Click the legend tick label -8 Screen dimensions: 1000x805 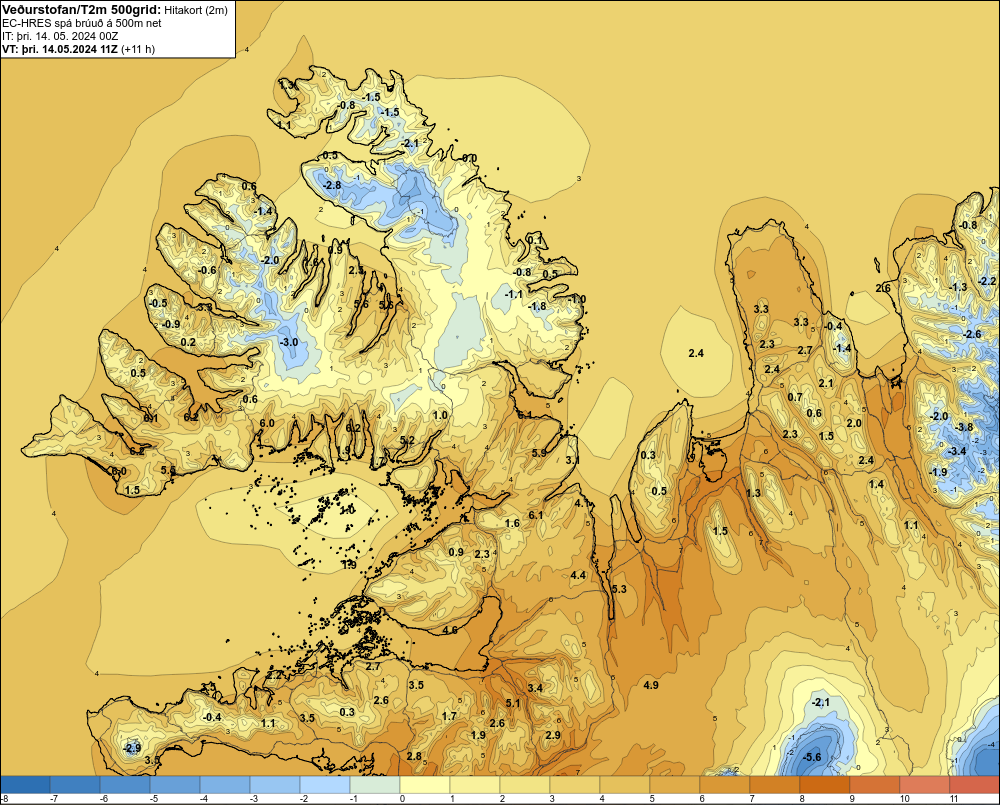point(4,799)
